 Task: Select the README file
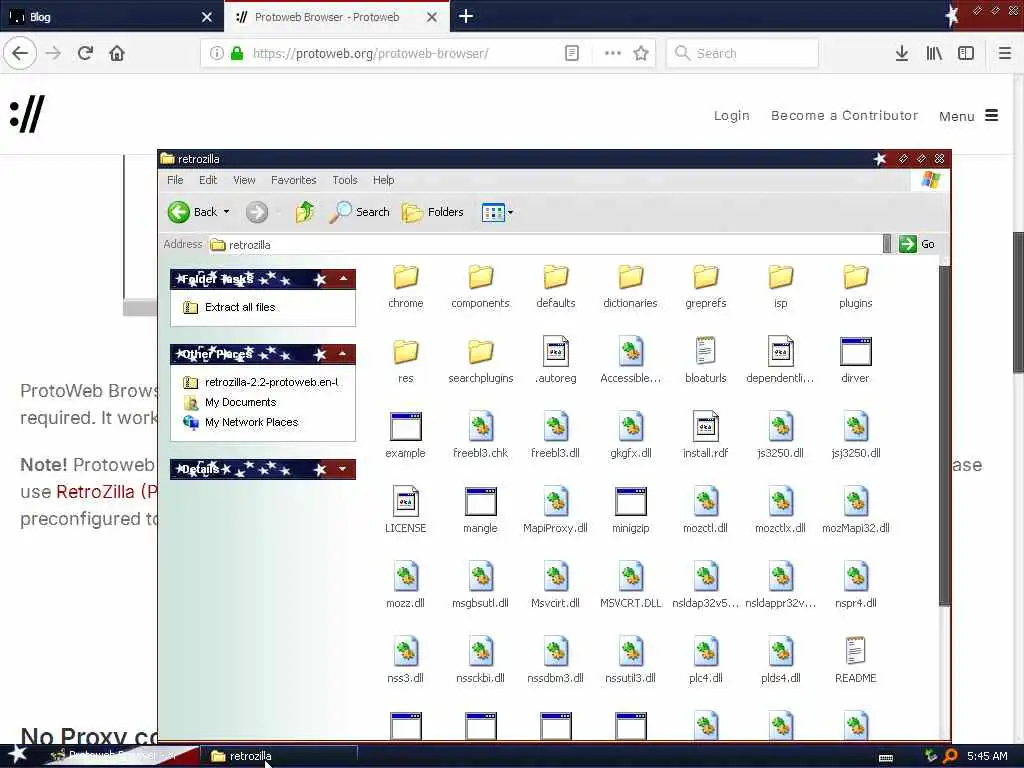[x=856, y=660]
